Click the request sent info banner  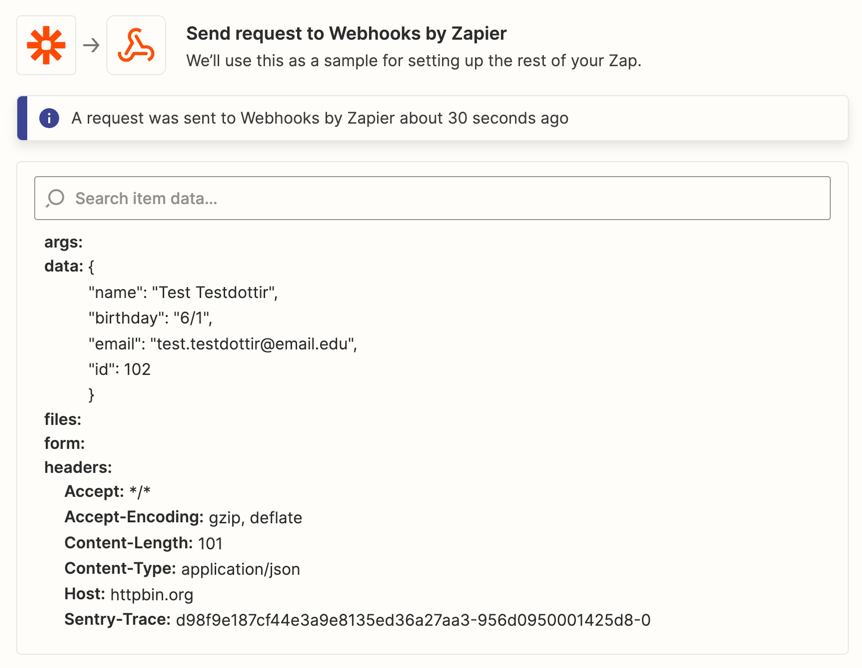[x=432, y=118]
